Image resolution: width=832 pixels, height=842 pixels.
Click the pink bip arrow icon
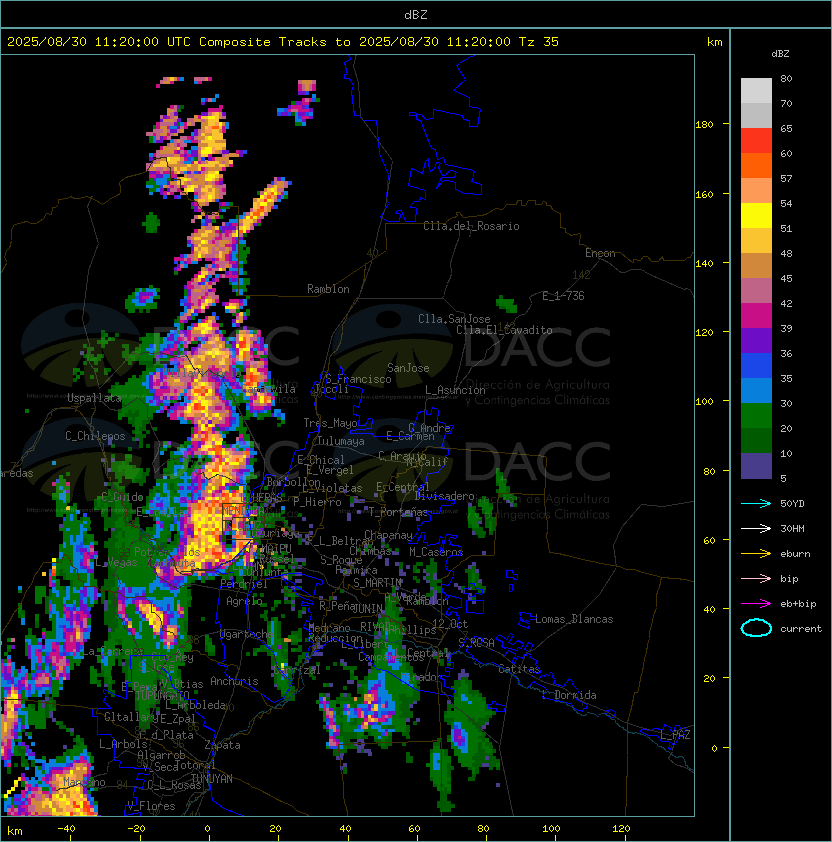point(756,579)
